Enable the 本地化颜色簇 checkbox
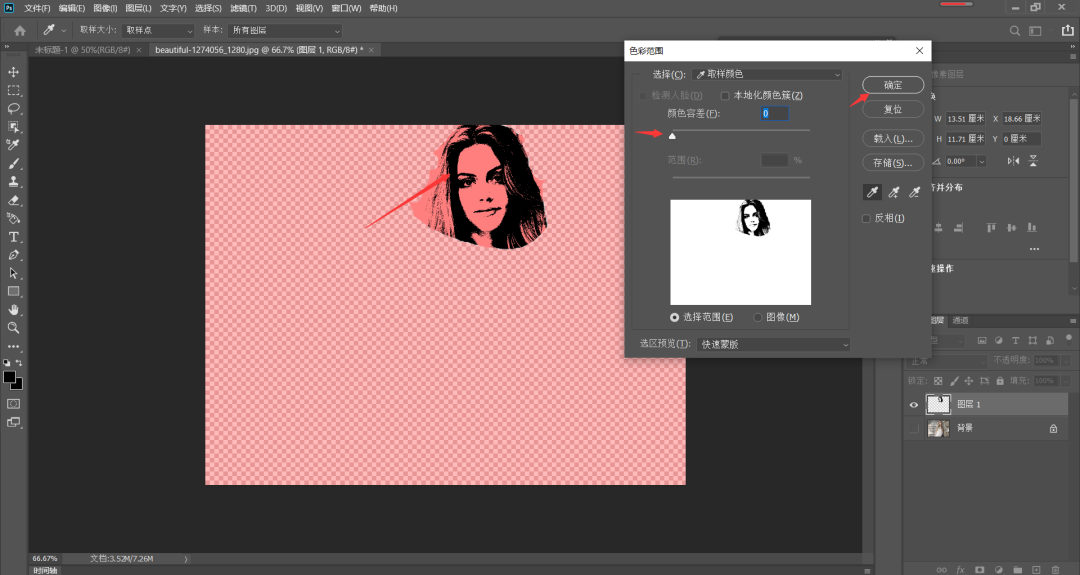 point(726,95)
